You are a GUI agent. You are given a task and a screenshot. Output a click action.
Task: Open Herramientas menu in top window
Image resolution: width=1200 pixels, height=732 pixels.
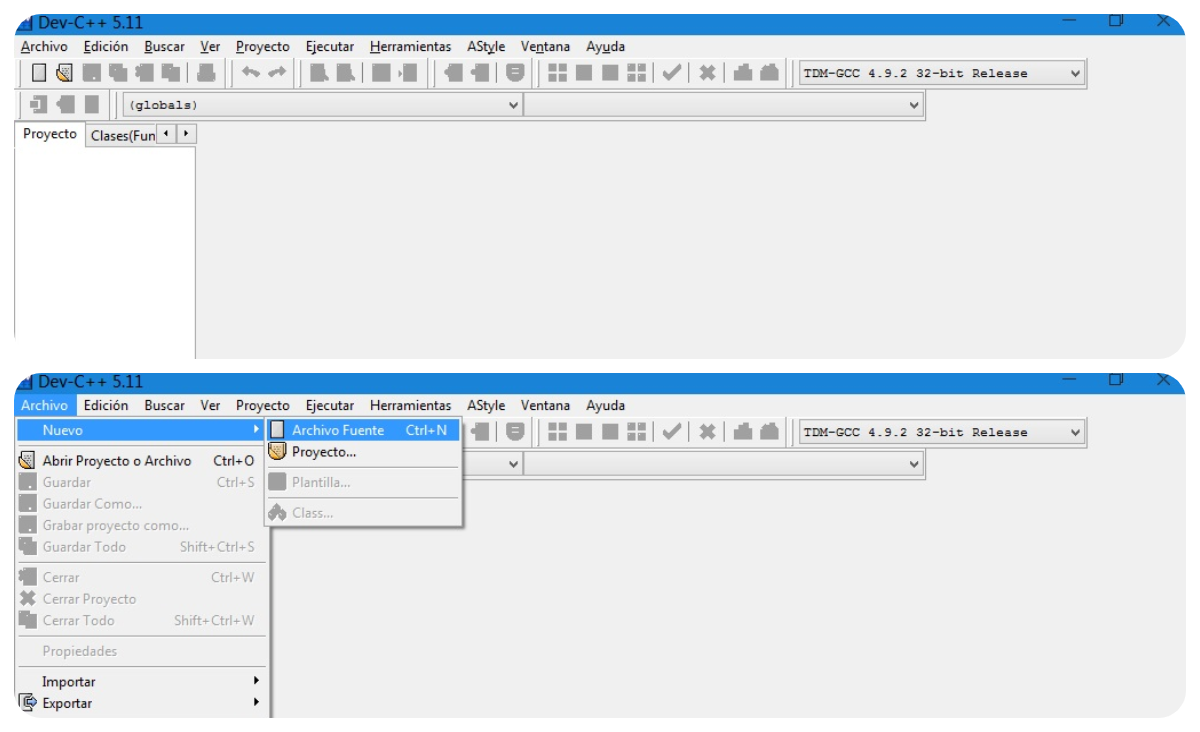pos(410,46)
